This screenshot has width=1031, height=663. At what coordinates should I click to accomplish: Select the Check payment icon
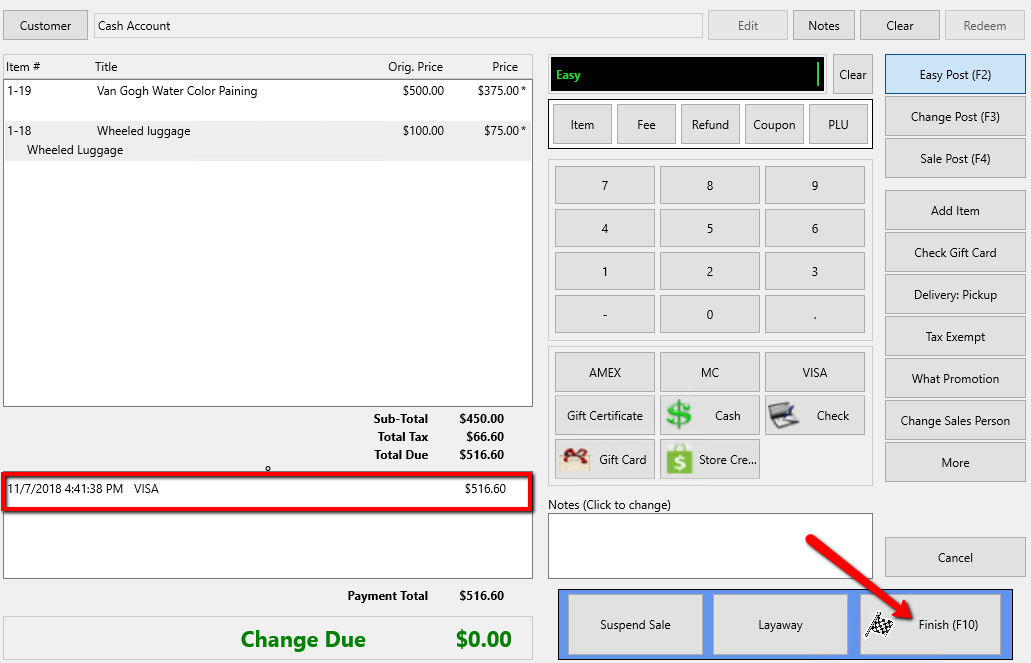(783, 415)
